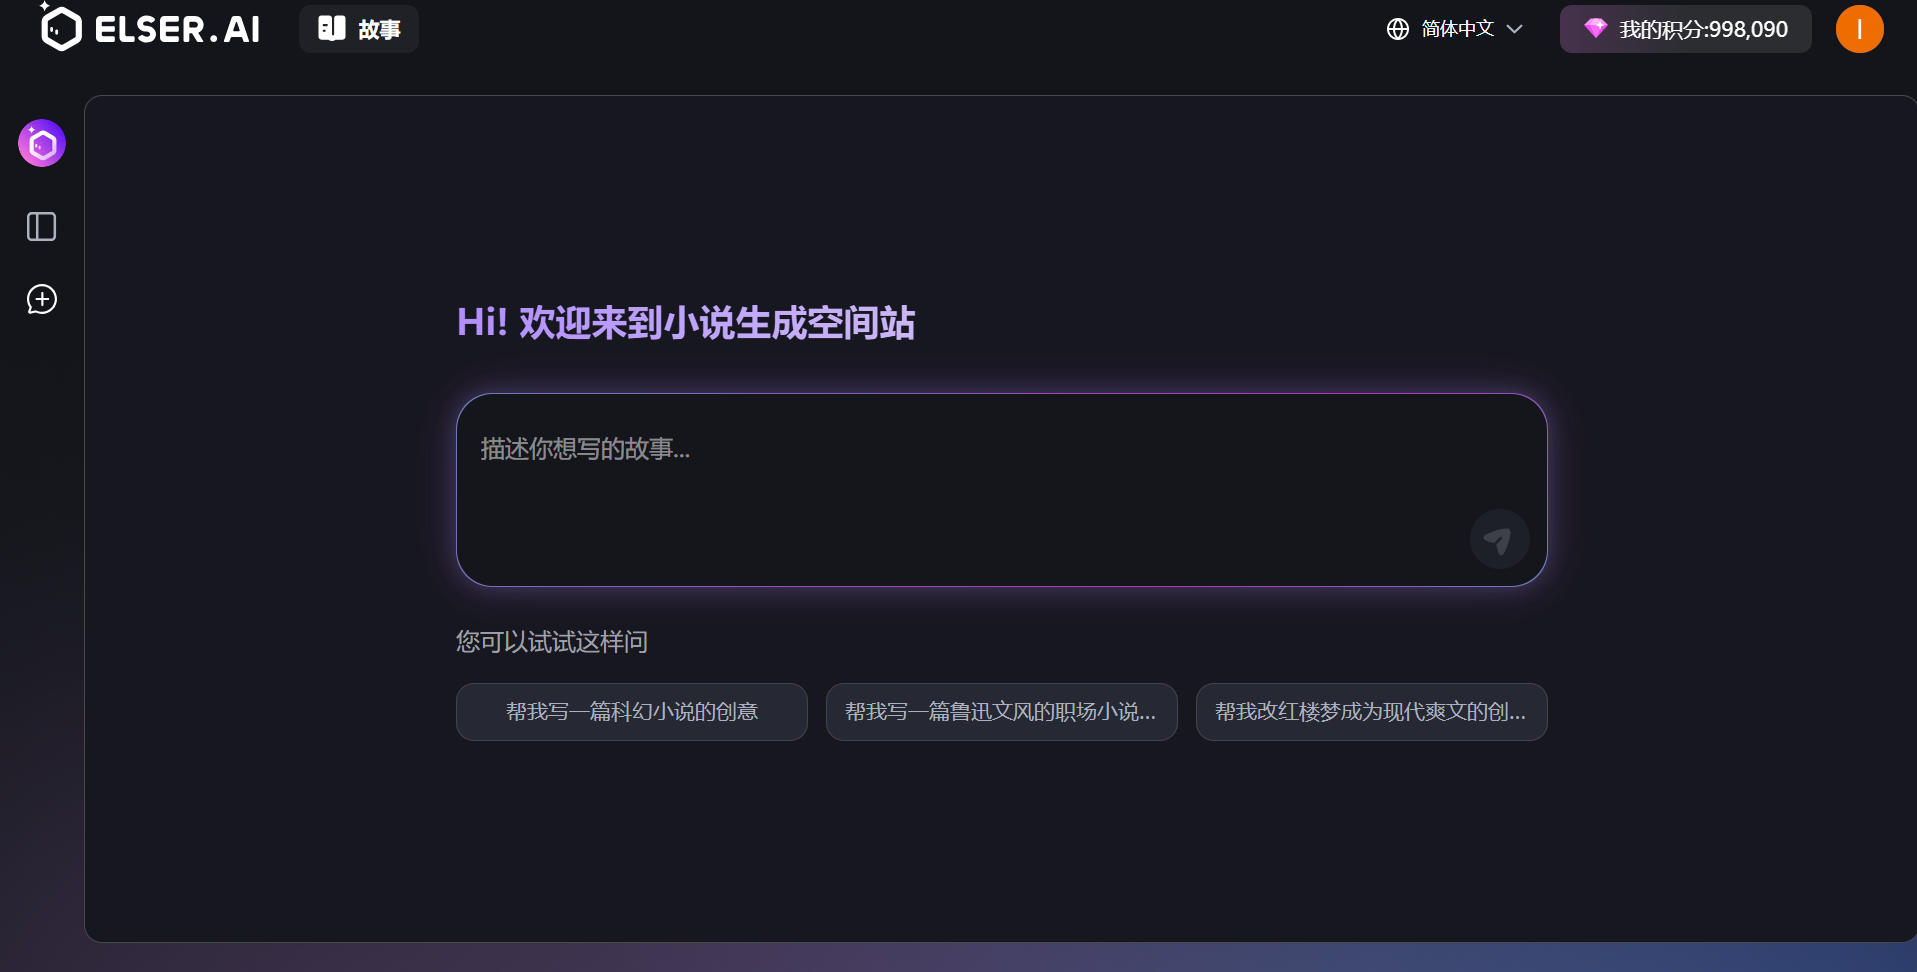Open the orange user avatar menu
The image size is (1917, 972).
[1859, 29]
